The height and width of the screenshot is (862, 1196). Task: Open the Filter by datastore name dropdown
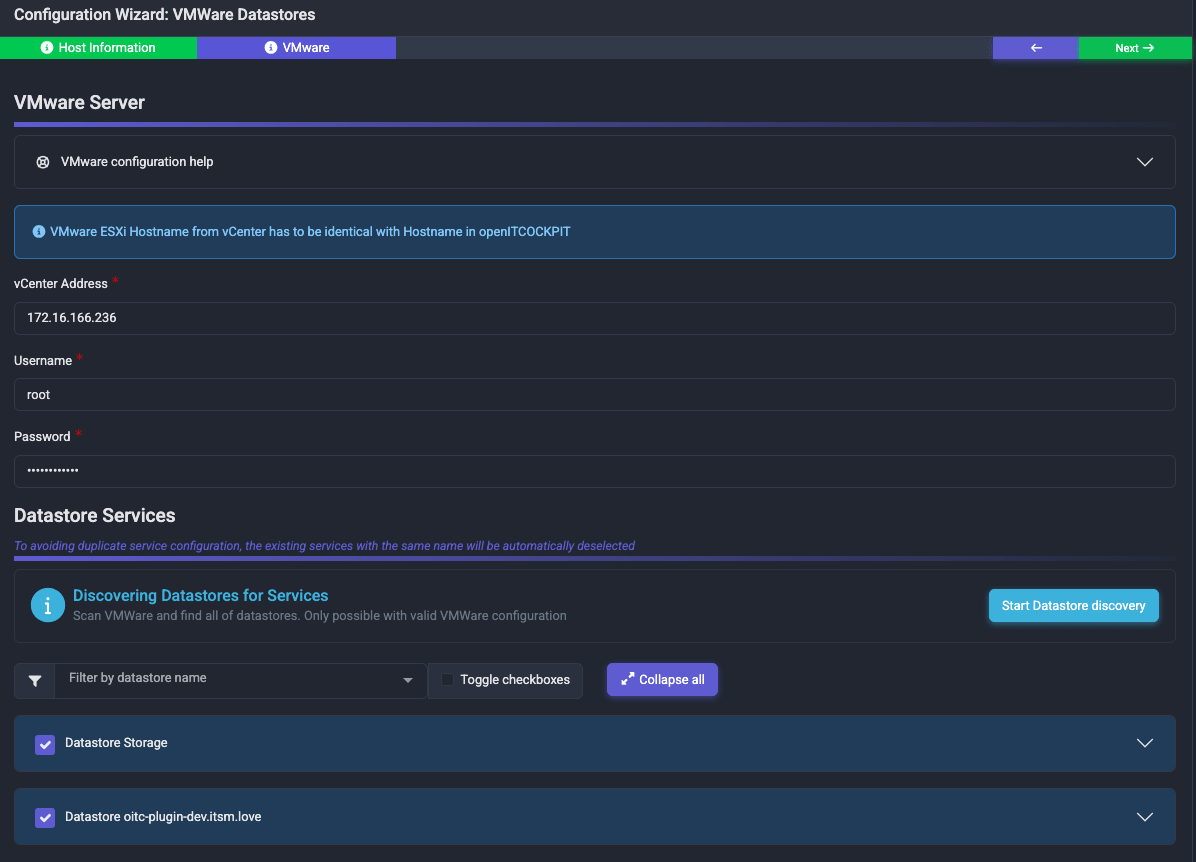[x=240, y=680]
